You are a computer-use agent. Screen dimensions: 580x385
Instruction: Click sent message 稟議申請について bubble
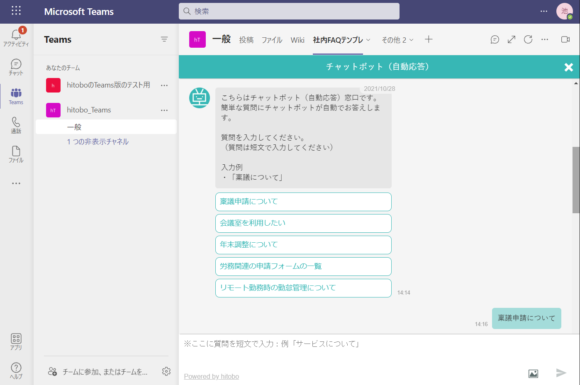(526, 318)
